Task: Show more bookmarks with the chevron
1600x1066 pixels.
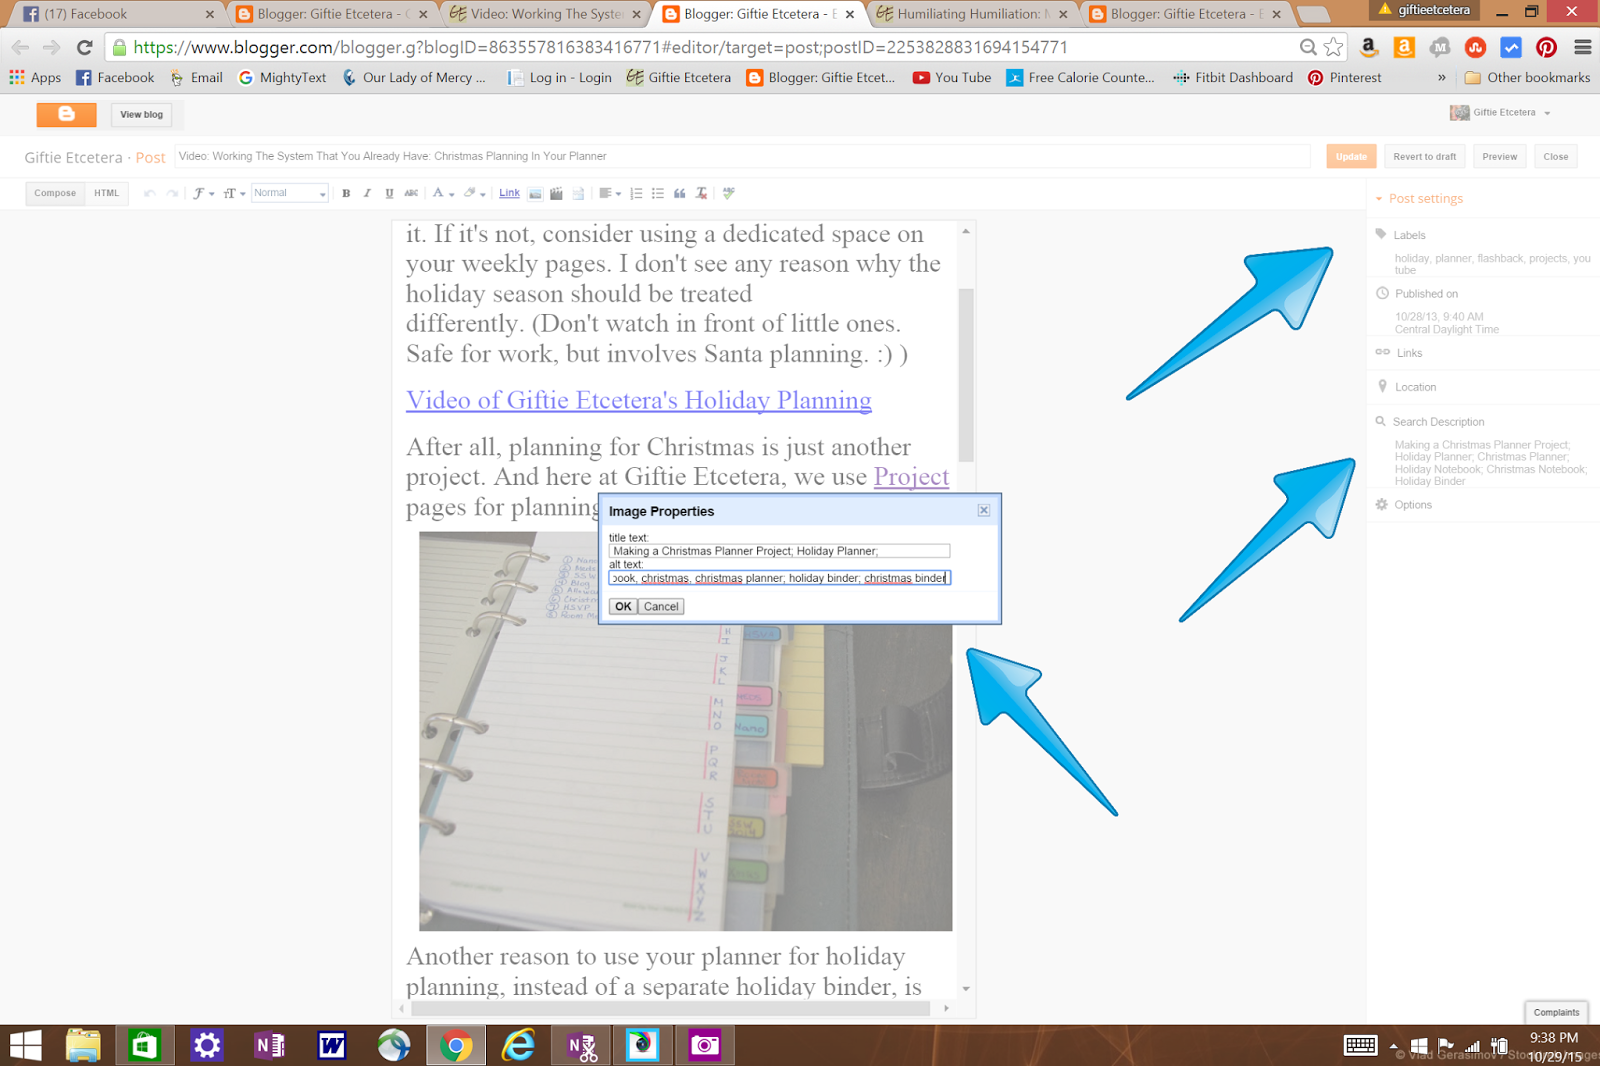Action: (1441, 77)
